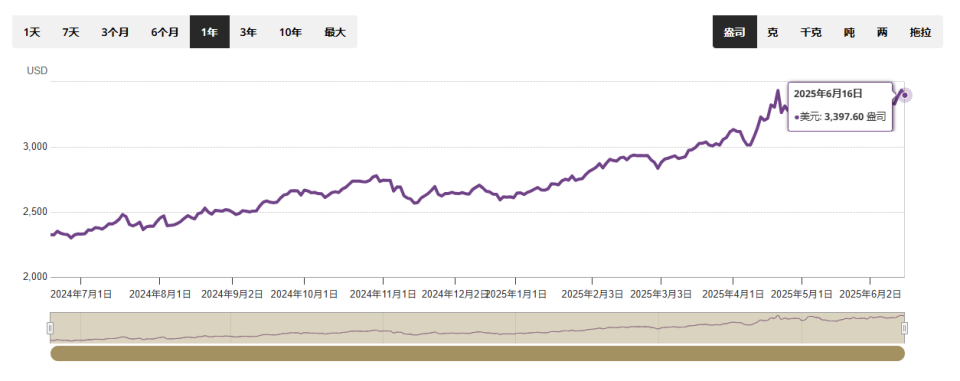Switch unit to 吨
Screen dimensions: 960x381
pos(849,32)
